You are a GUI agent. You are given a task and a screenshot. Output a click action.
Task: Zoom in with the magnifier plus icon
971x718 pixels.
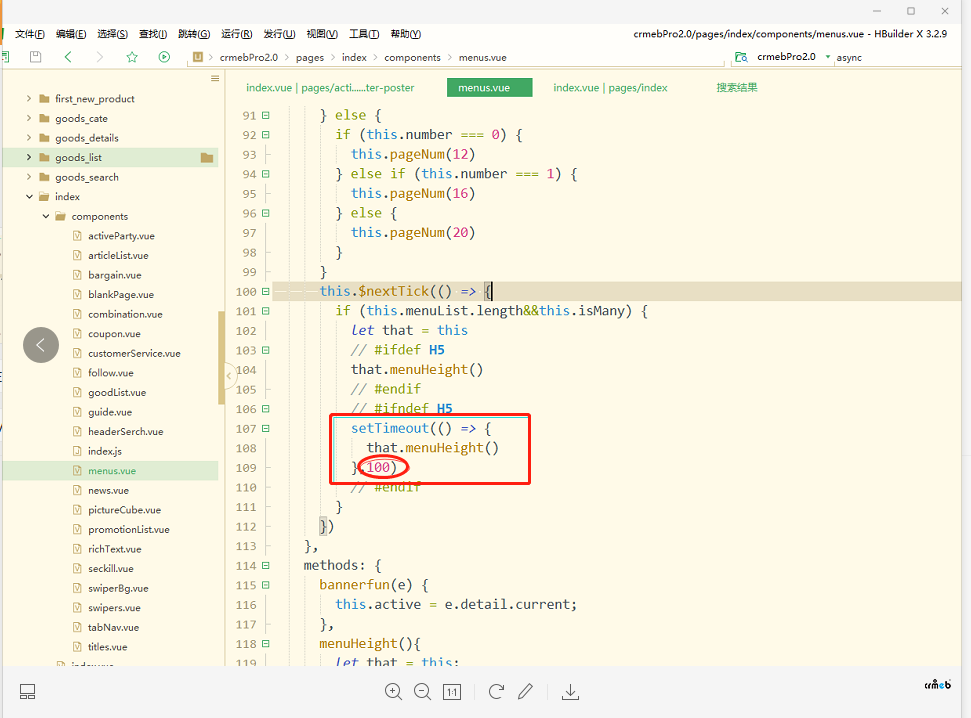click(x=393, y=691)
